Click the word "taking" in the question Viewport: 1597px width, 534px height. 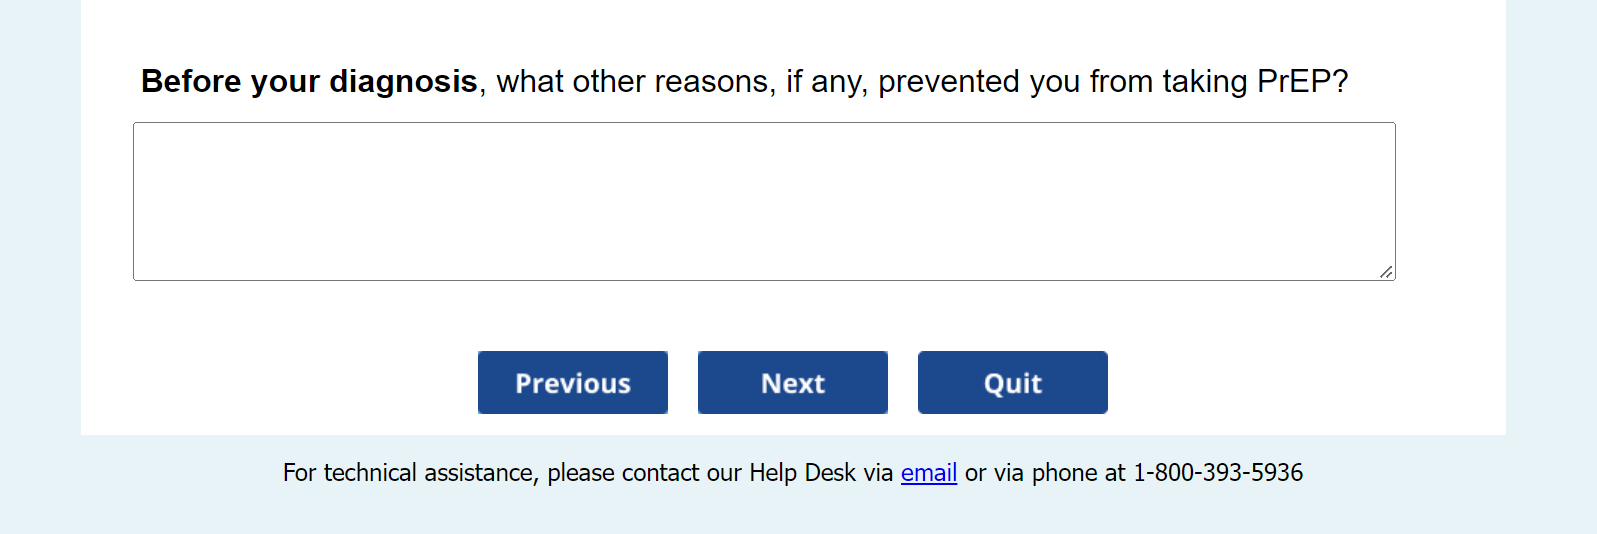pyautogui.click(x=1204, y=81)
